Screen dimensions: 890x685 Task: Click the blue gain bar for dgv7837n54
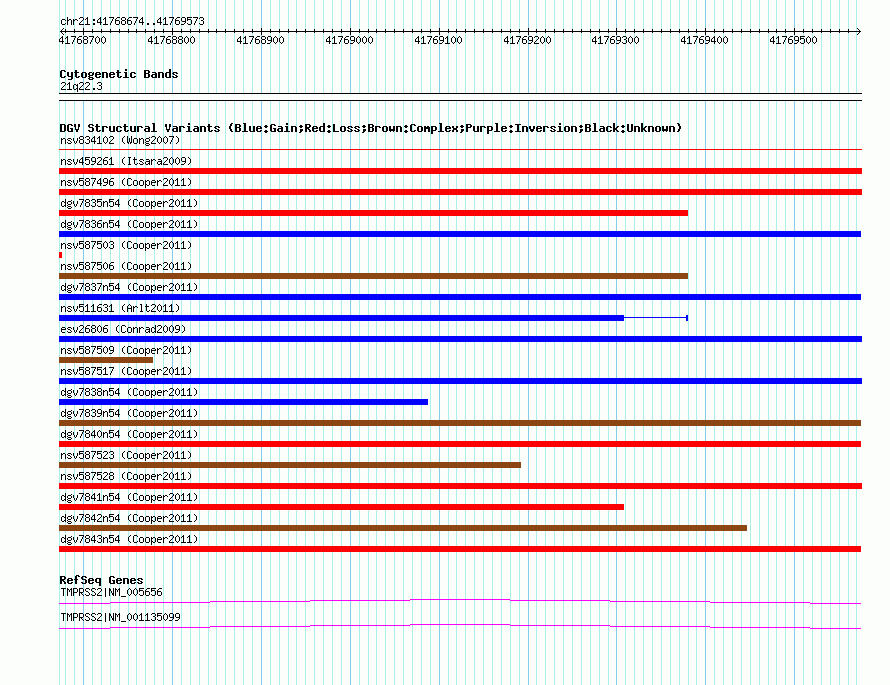460,297
